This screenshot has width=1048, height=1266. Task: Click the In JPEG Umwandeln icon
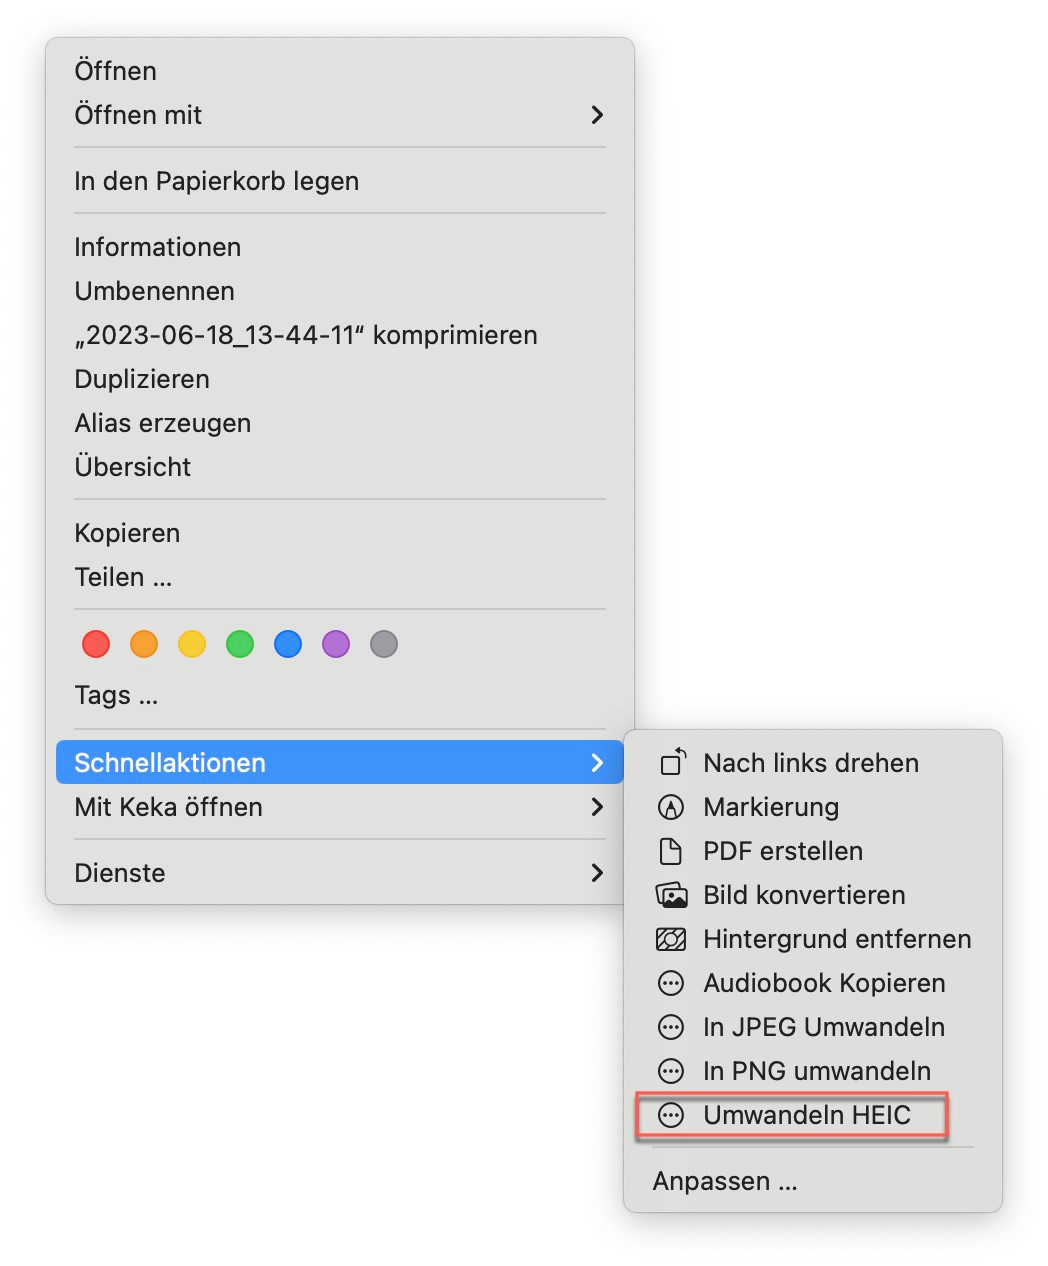[671, 1027]
